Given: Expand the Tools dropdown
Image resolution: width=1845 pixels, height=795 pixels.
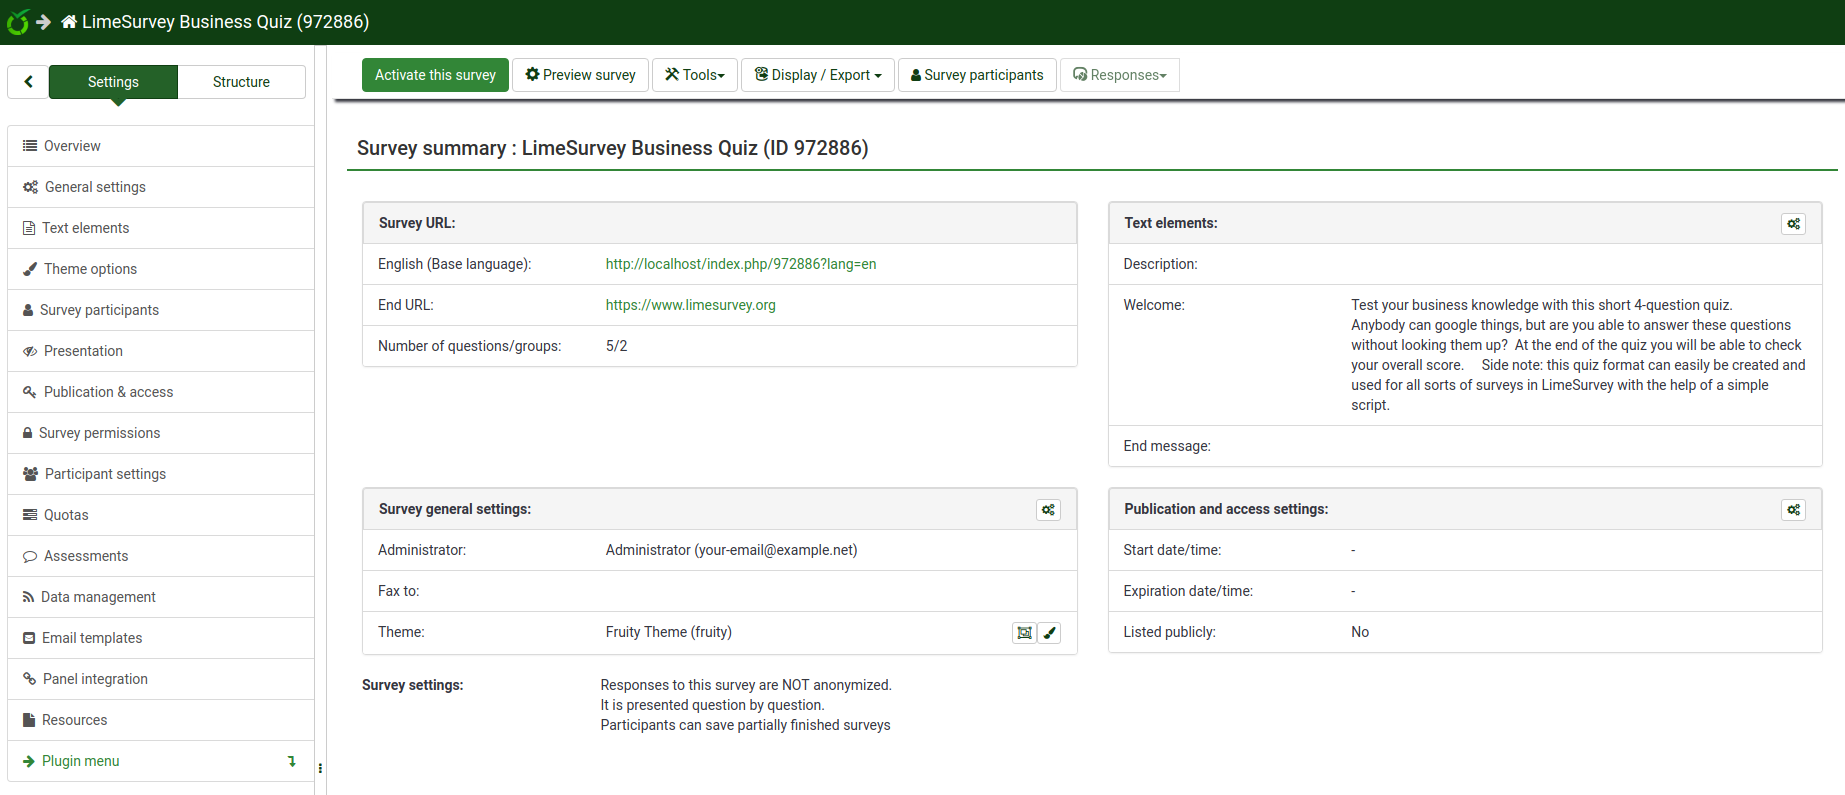Looking at the screenshot, I should tap(695, 75).
